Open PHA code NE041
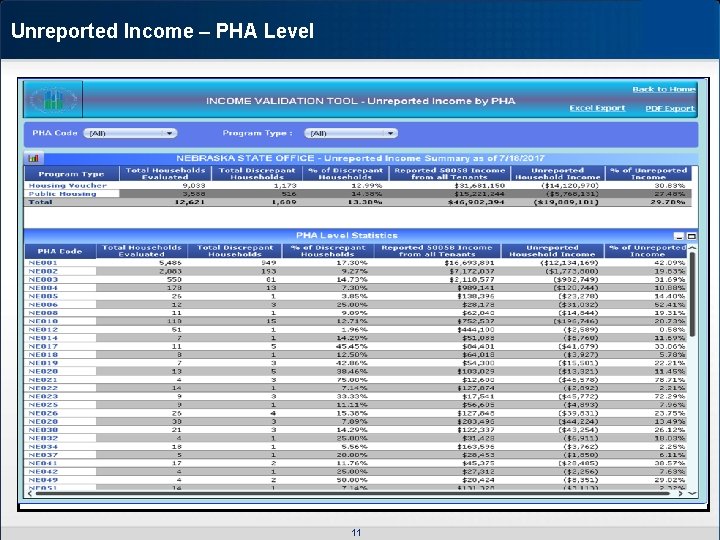 (x=43, y=463)
